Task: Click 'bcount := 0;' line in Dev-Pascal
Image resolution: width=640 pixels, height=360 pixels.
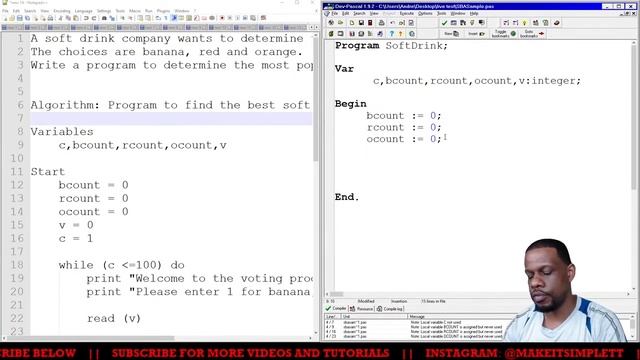Action: click(x=404, y=116)
